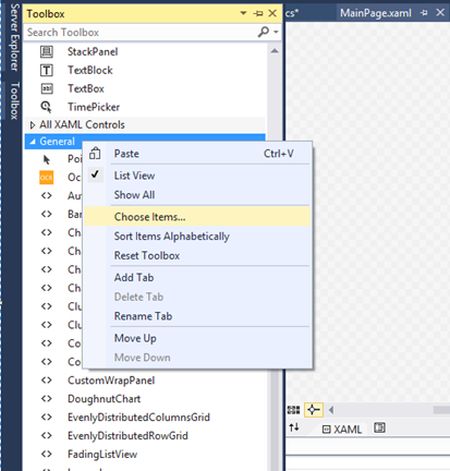Click the split view pane icon next to XAML
The image size is (450, 471).
pos(380,428)
